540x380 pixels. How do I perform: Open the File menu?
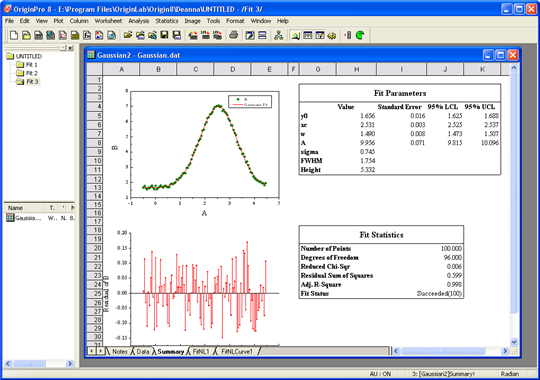9,21
